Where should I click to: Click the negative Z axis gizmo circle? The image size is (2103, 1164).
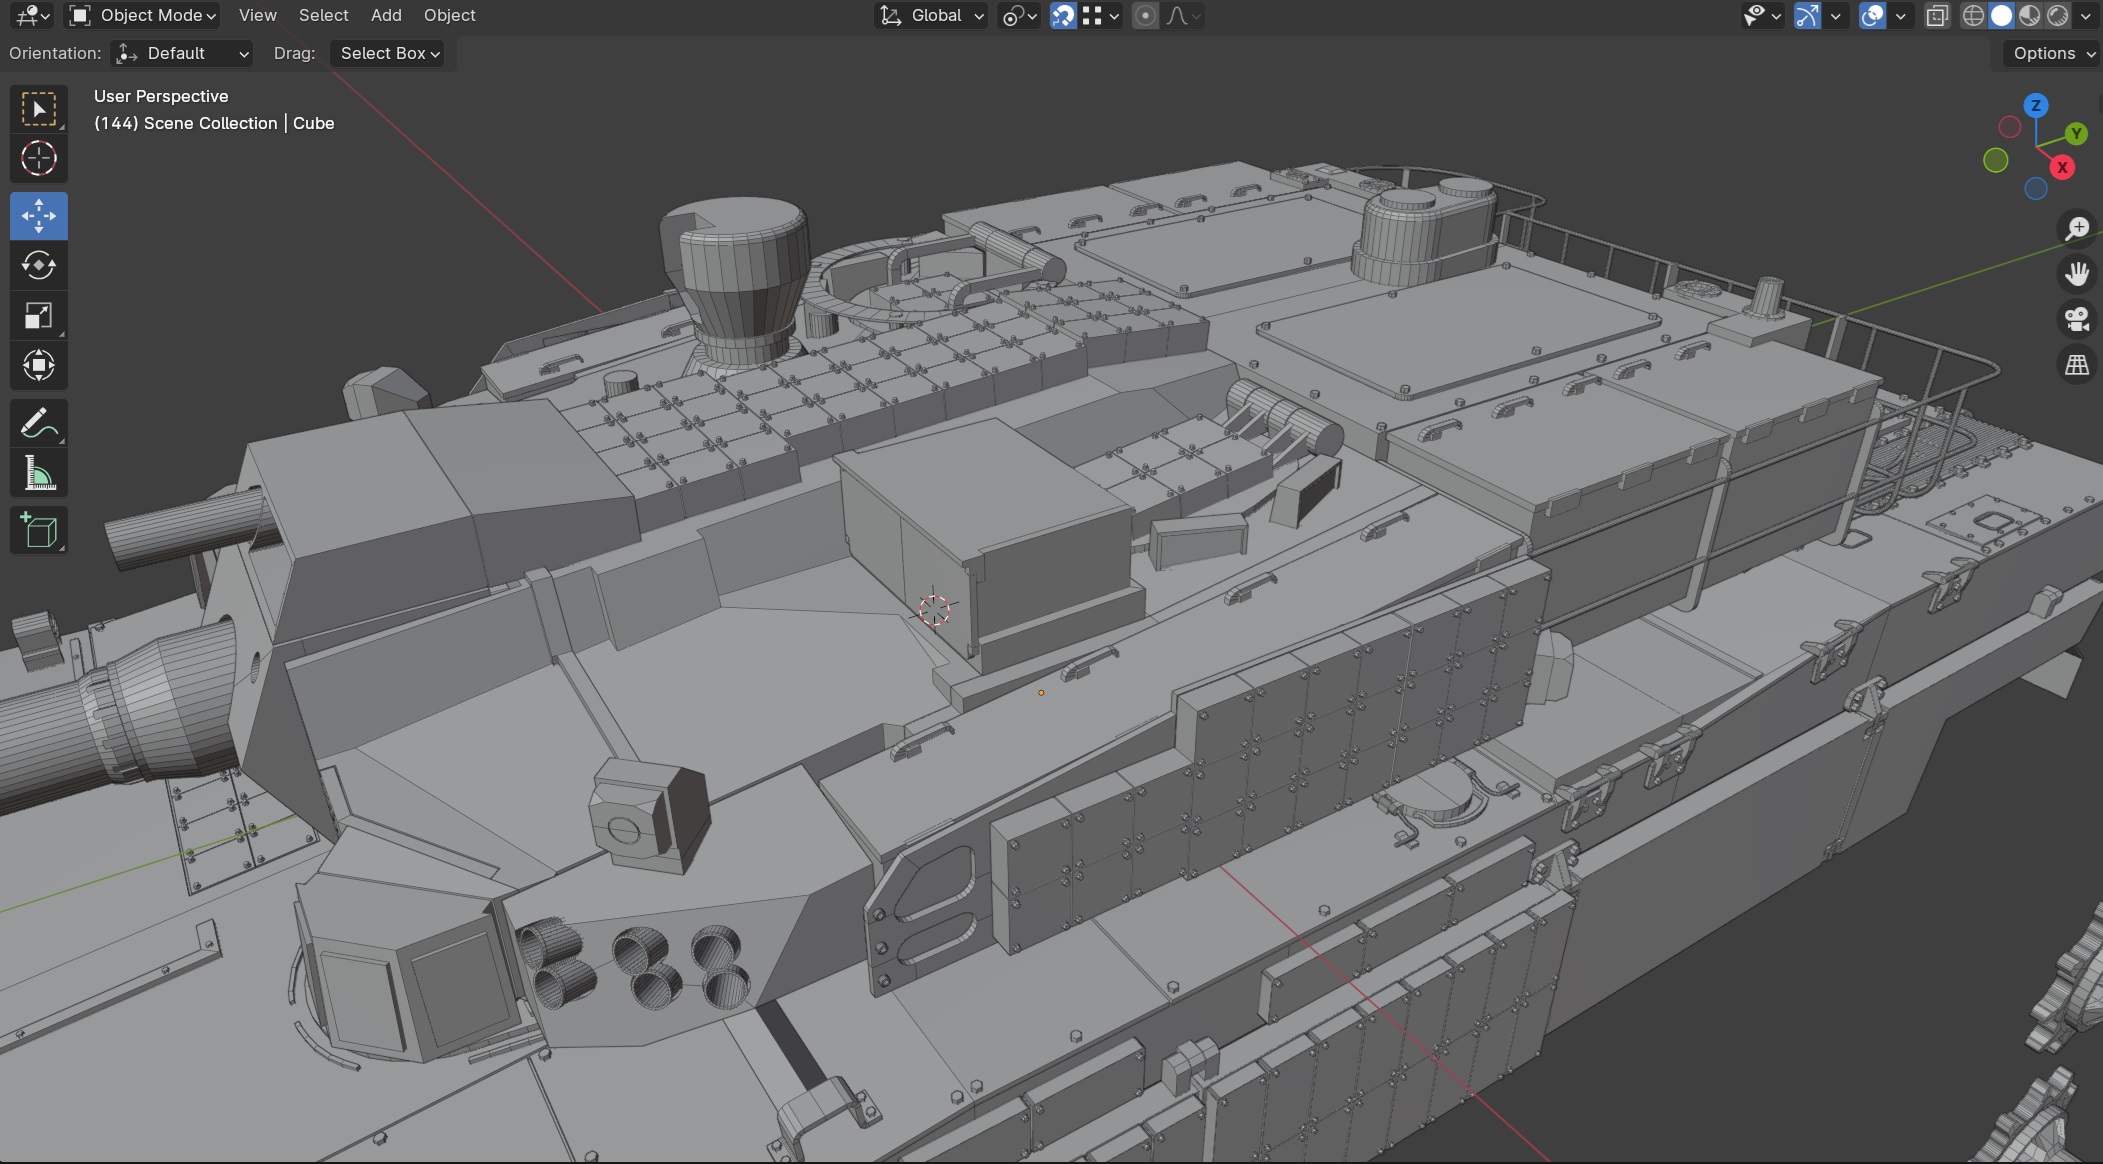coord(2036,188)
